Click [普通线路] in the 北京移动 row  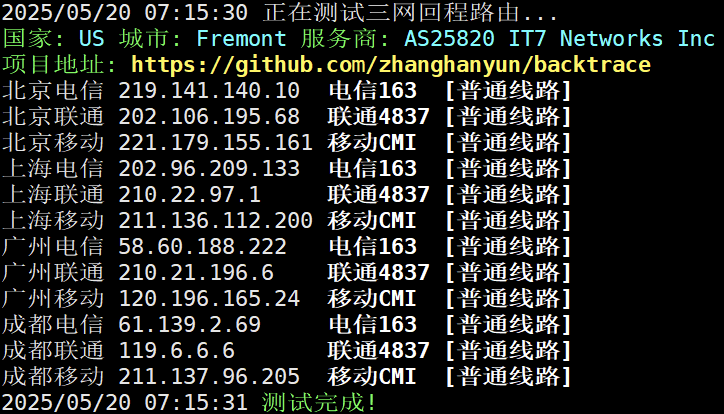[508, 143]
